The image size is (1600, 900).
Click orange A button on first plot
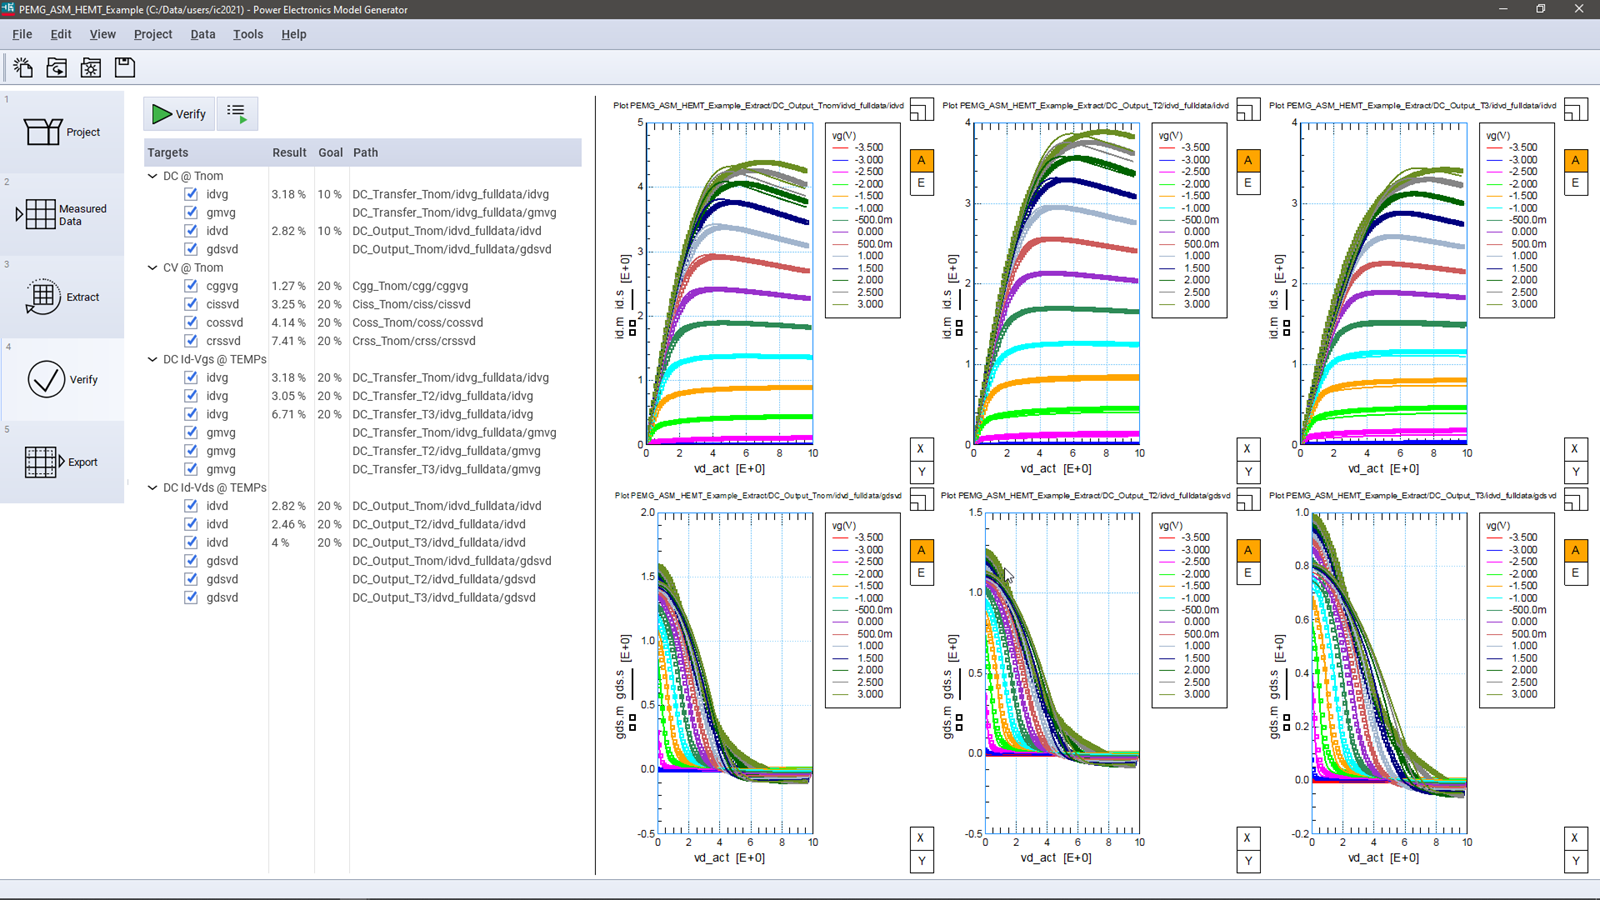click(x=921, y=160)
